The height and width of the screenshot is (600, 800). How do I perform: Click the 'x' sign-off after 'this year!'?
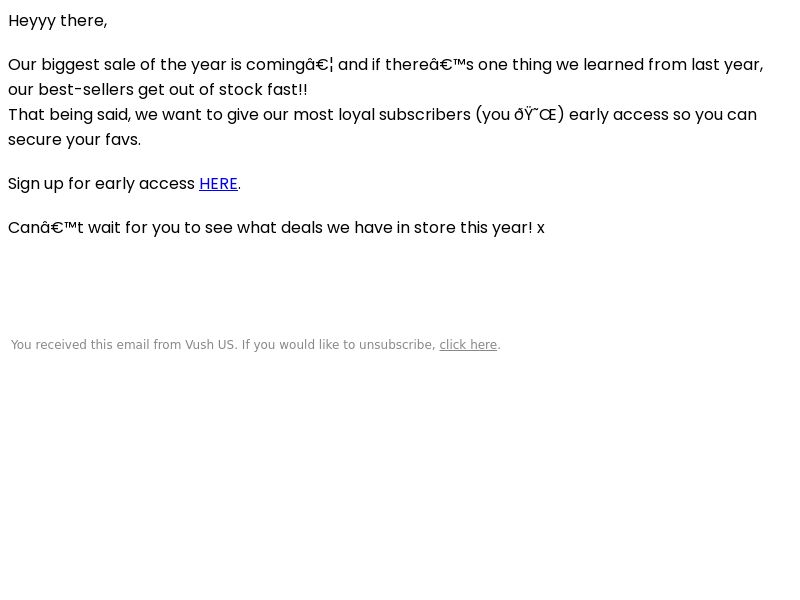540,228
